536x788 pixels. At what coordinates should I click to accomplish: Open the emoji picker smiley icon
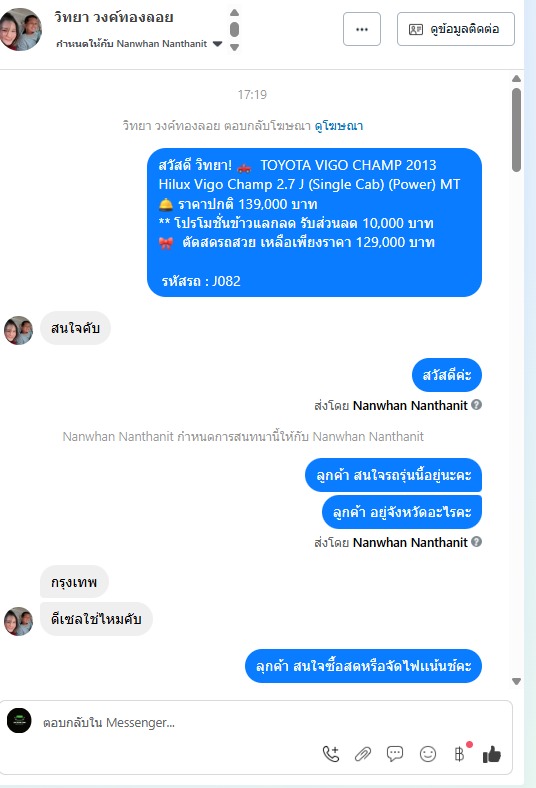[x=428, y=754]
